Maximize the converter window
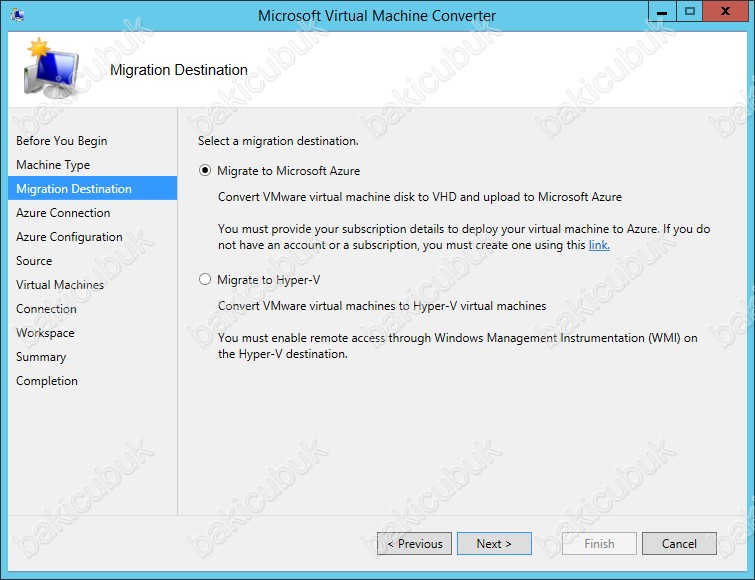Image resolution: width=755 pixels, height=580 pixels. pyautogui.click(x=690, y=12)
